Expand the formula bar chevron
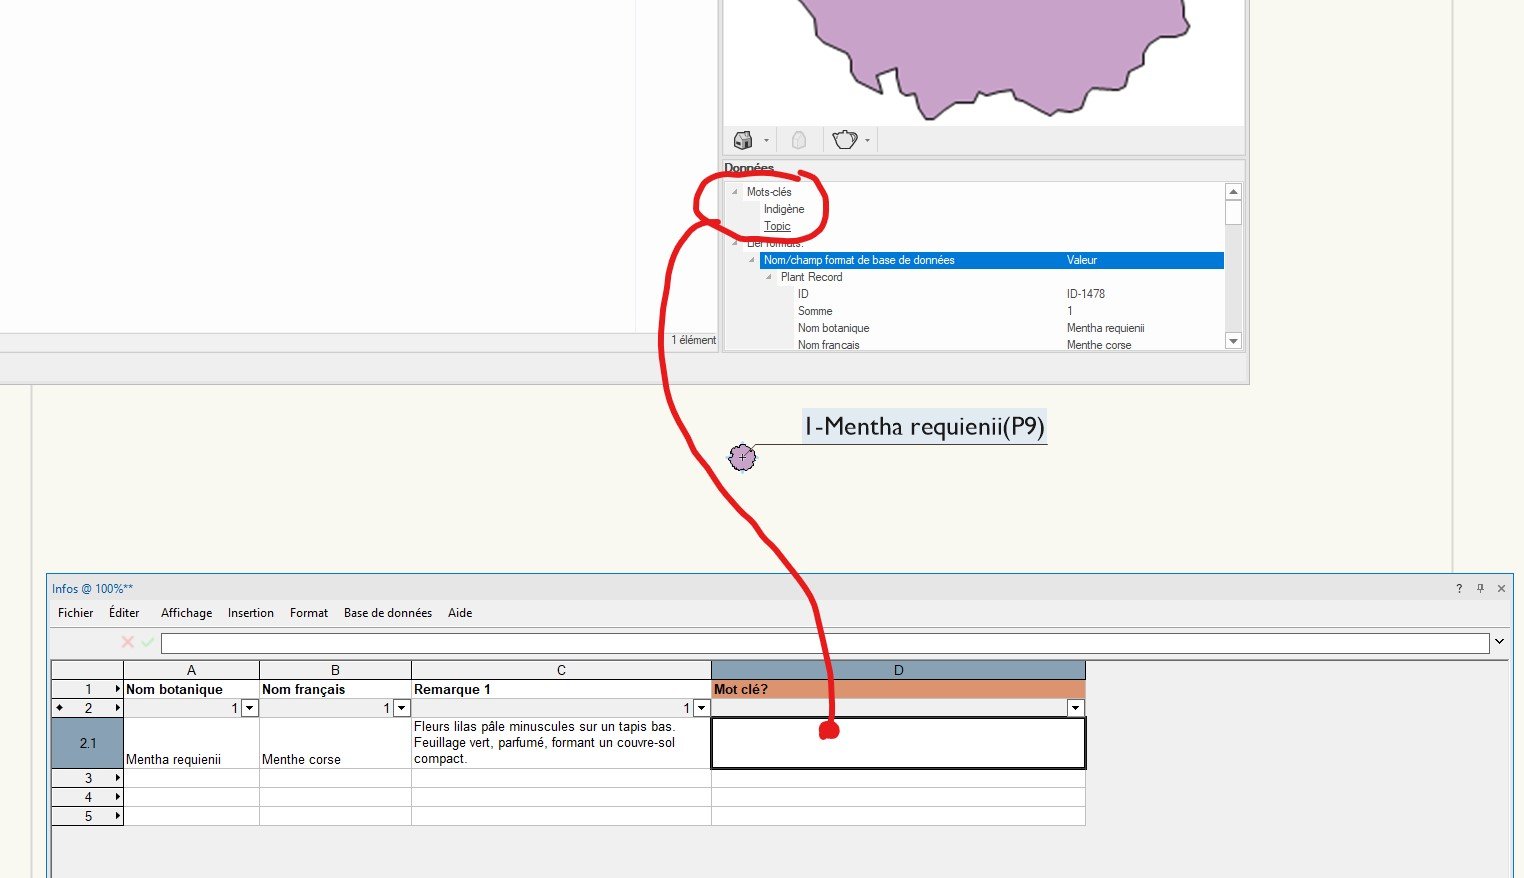1524x878 pixels. click(x=1499, y=642)
